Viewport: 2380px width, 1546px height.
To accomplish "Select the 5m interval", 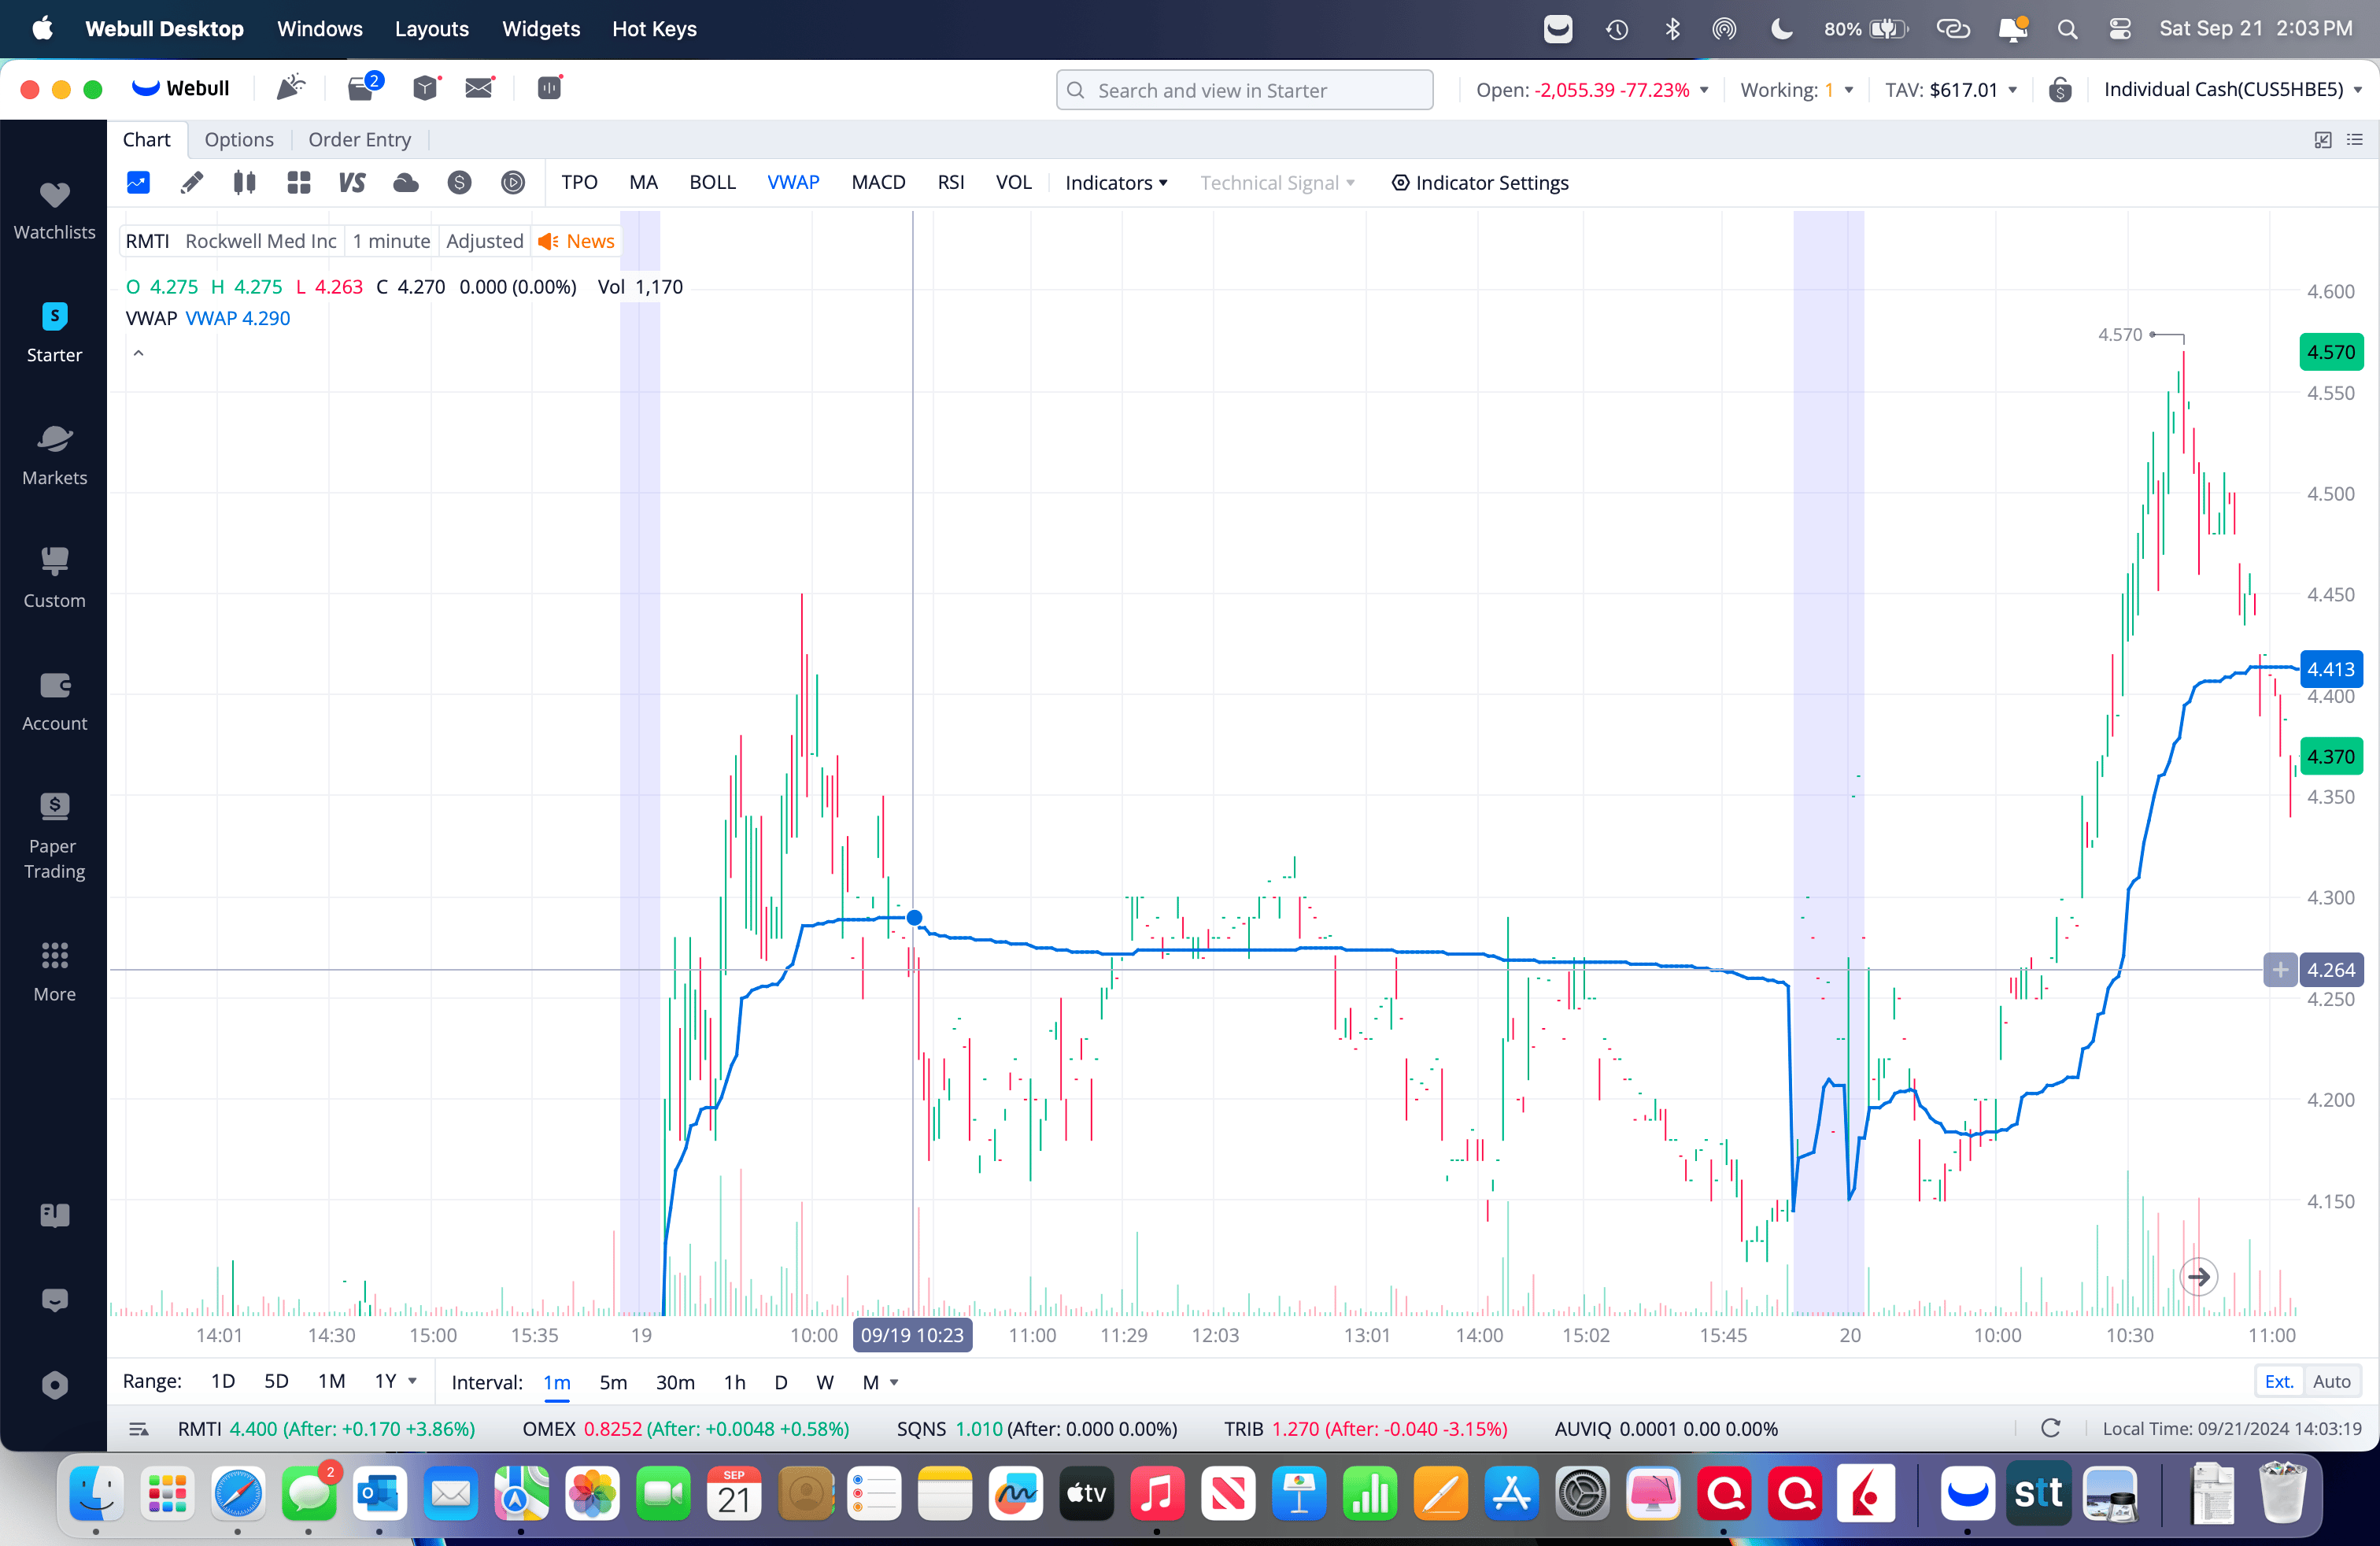I will (613, 1382).
